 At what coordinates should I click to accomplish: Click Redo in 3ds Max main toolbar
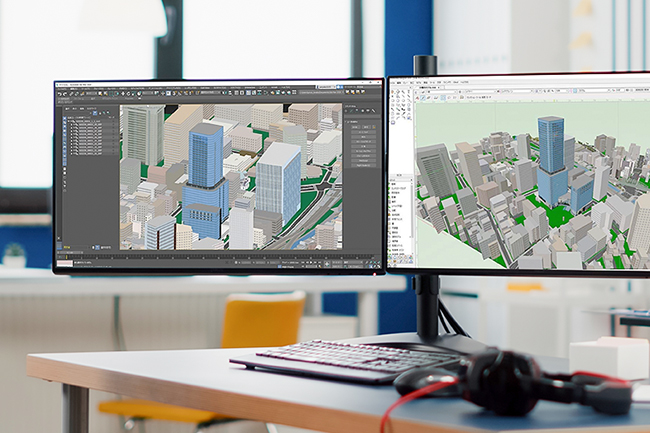(65, 94)
